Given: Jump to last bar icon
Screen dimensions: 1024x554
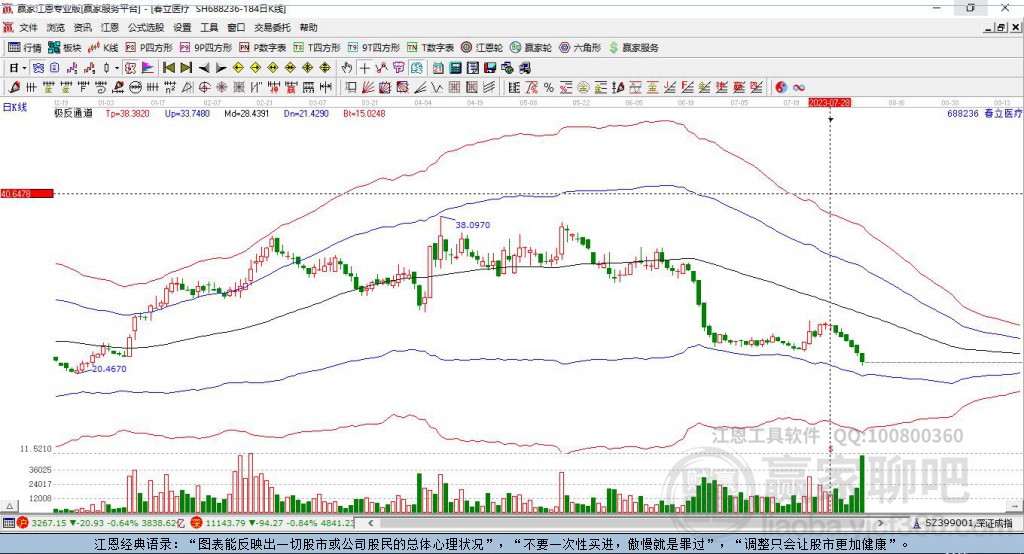Looking at the screenshot, I should point(186,68).
